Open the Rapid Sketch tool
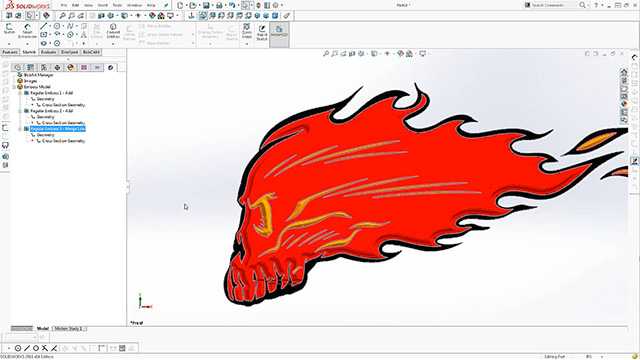This screenshot has height=360, width=640. (262, 32)
